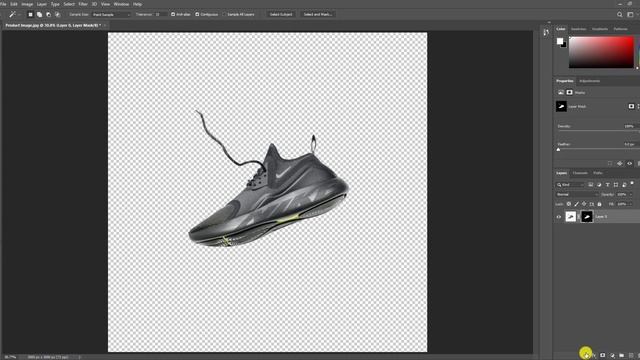Load selection from mask icon in Properties
This screenshot has height=360, width=640.
tap(610, 163)
